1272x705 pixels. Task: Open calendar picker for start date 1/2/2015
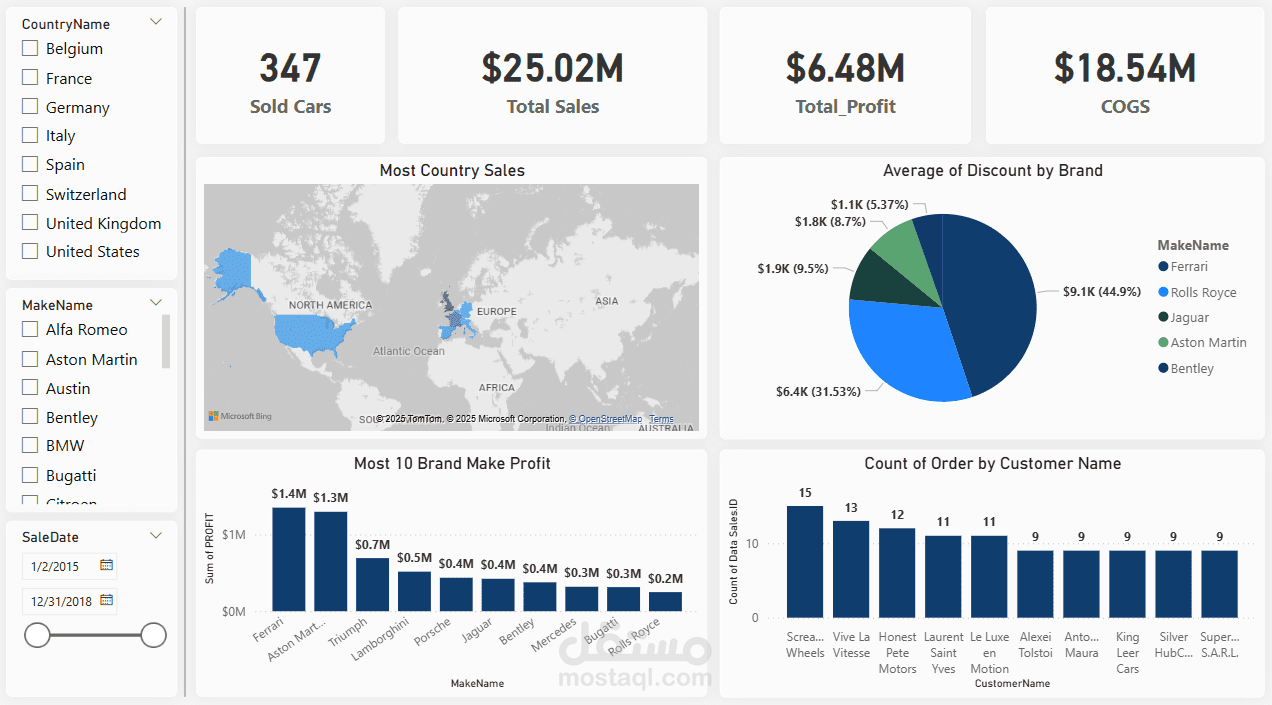(107, 566)
